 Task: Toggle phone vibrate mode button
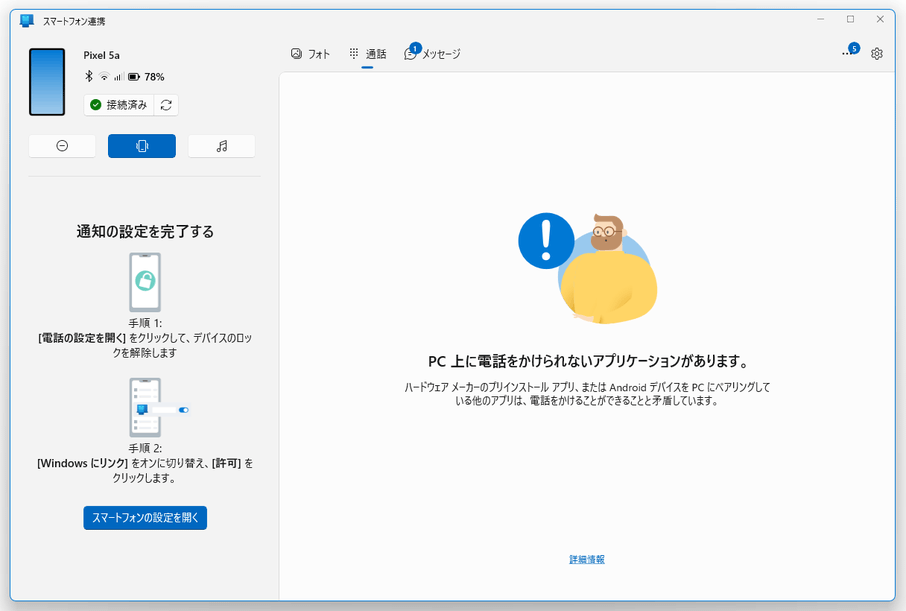coord(142,146)
